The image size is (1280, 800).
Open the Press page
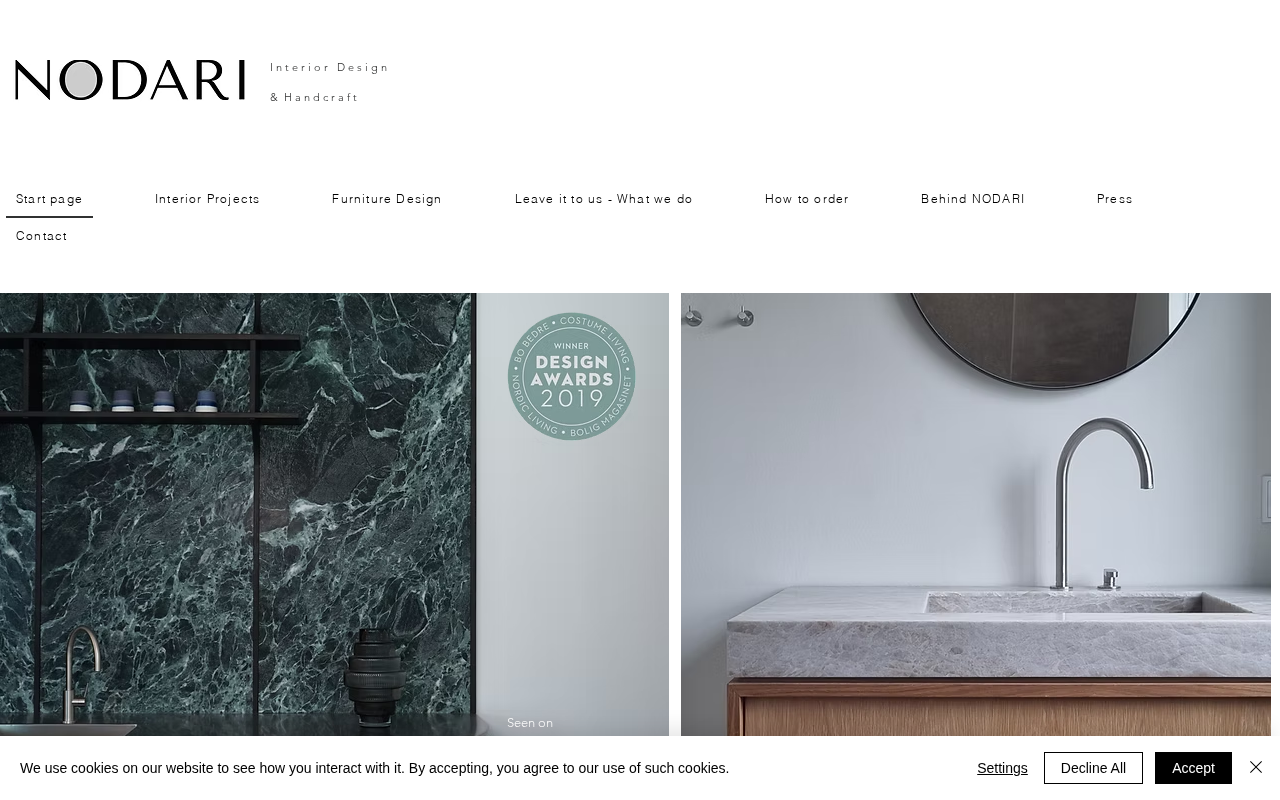(x=1115, y=199)
